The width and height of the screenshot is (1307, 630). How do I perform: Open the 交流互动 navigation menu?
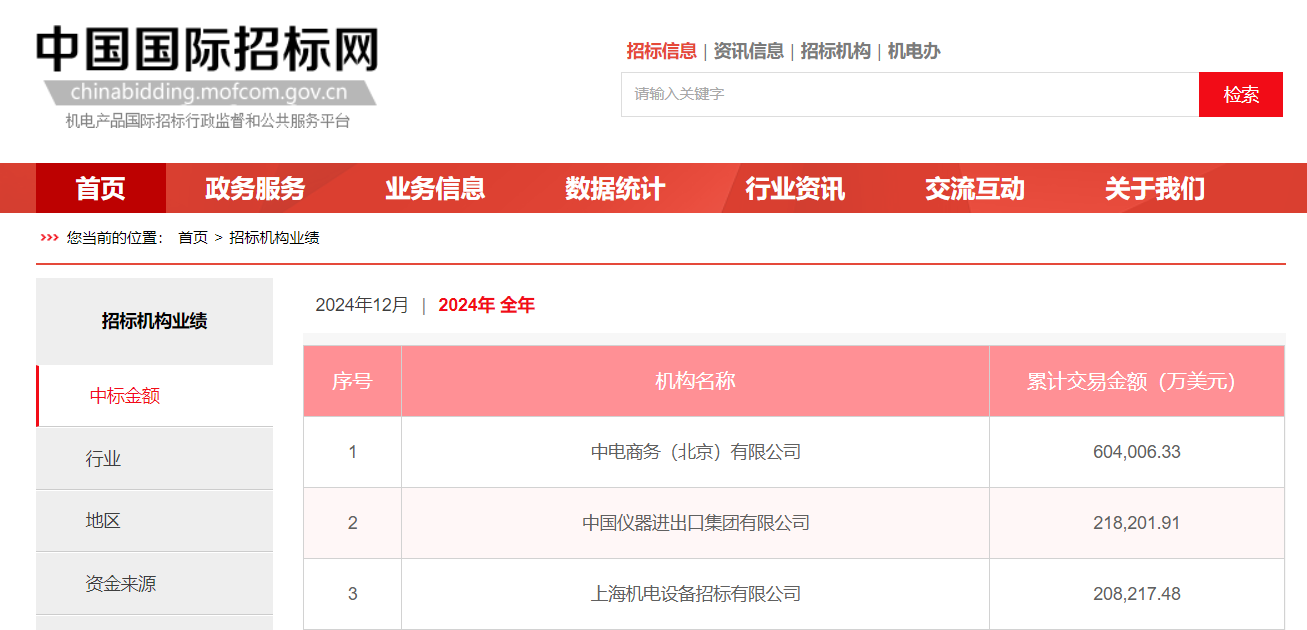[975, 188]
